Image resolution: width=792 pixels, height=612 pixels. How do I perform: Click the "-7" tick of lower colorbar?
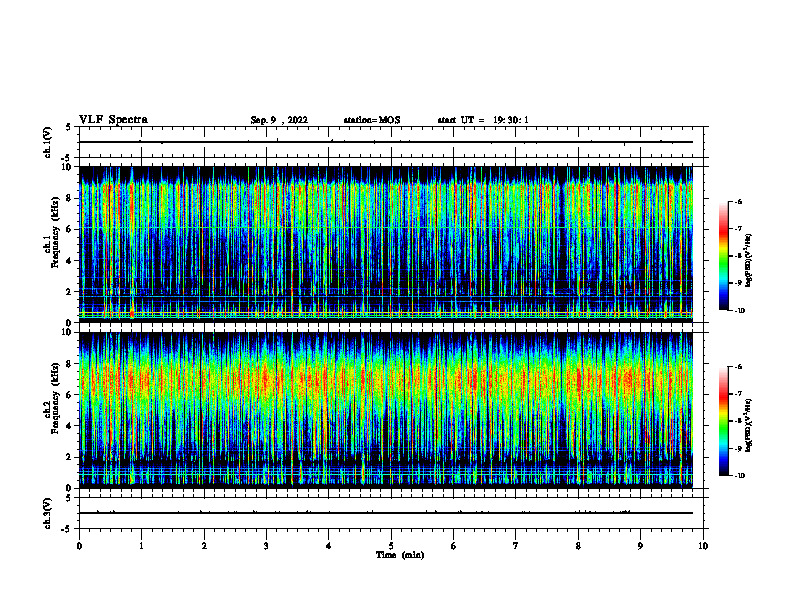[738, 394]
